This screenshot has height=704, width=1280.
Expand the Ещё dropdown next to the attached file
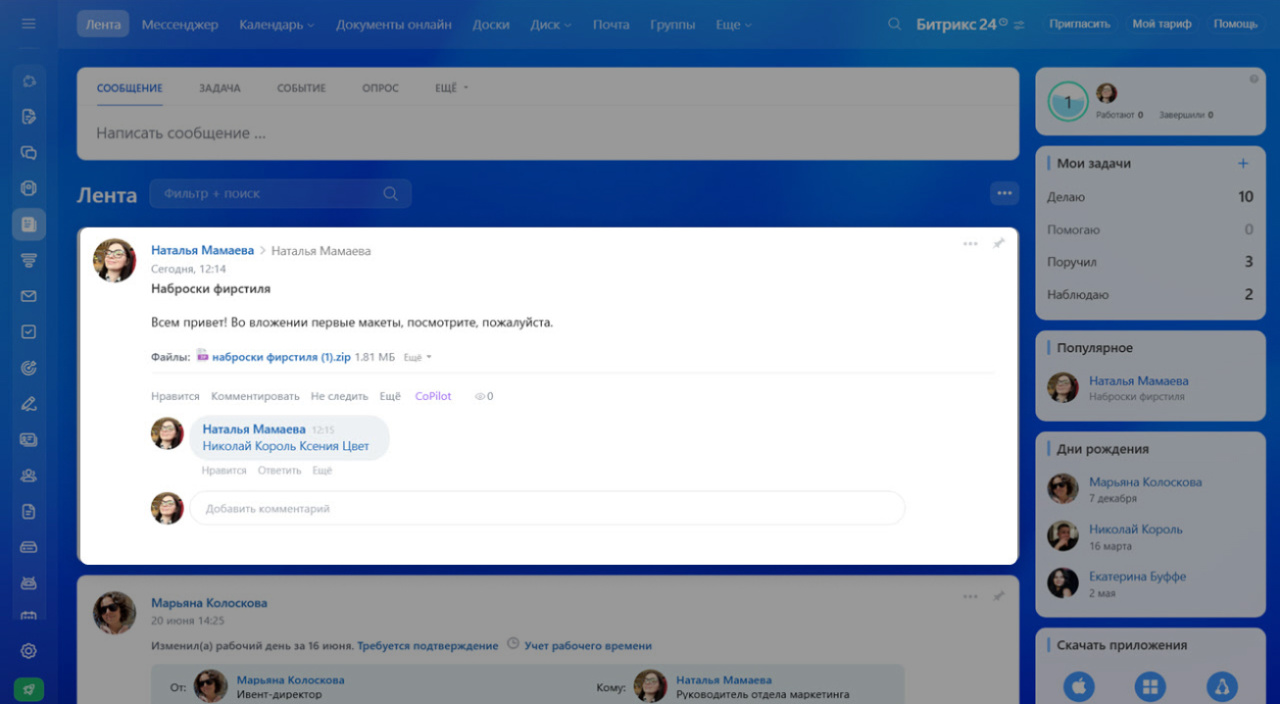pyautogui.click(x=418, y=357)
